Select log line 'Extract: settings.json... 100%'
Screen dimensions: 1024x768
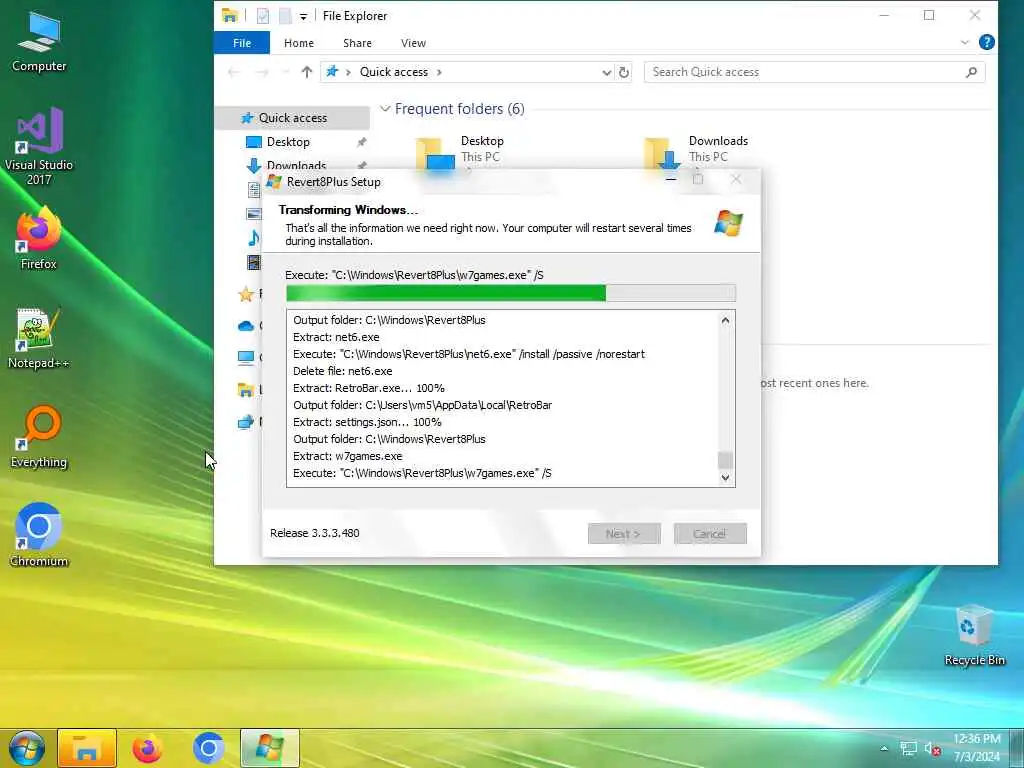point(367,422)
